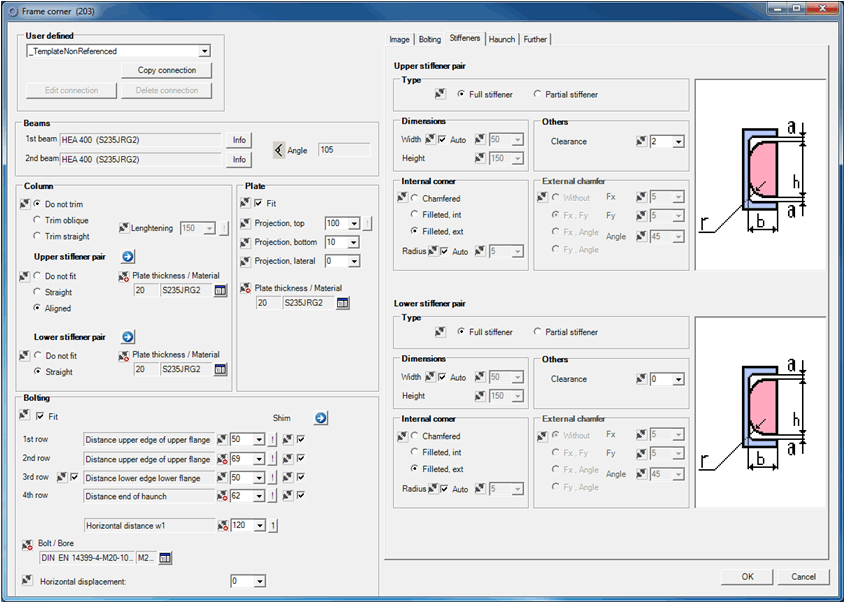
Task: Click the angle left-arrow icon beside Angle
Action: [x=278, y=150]
